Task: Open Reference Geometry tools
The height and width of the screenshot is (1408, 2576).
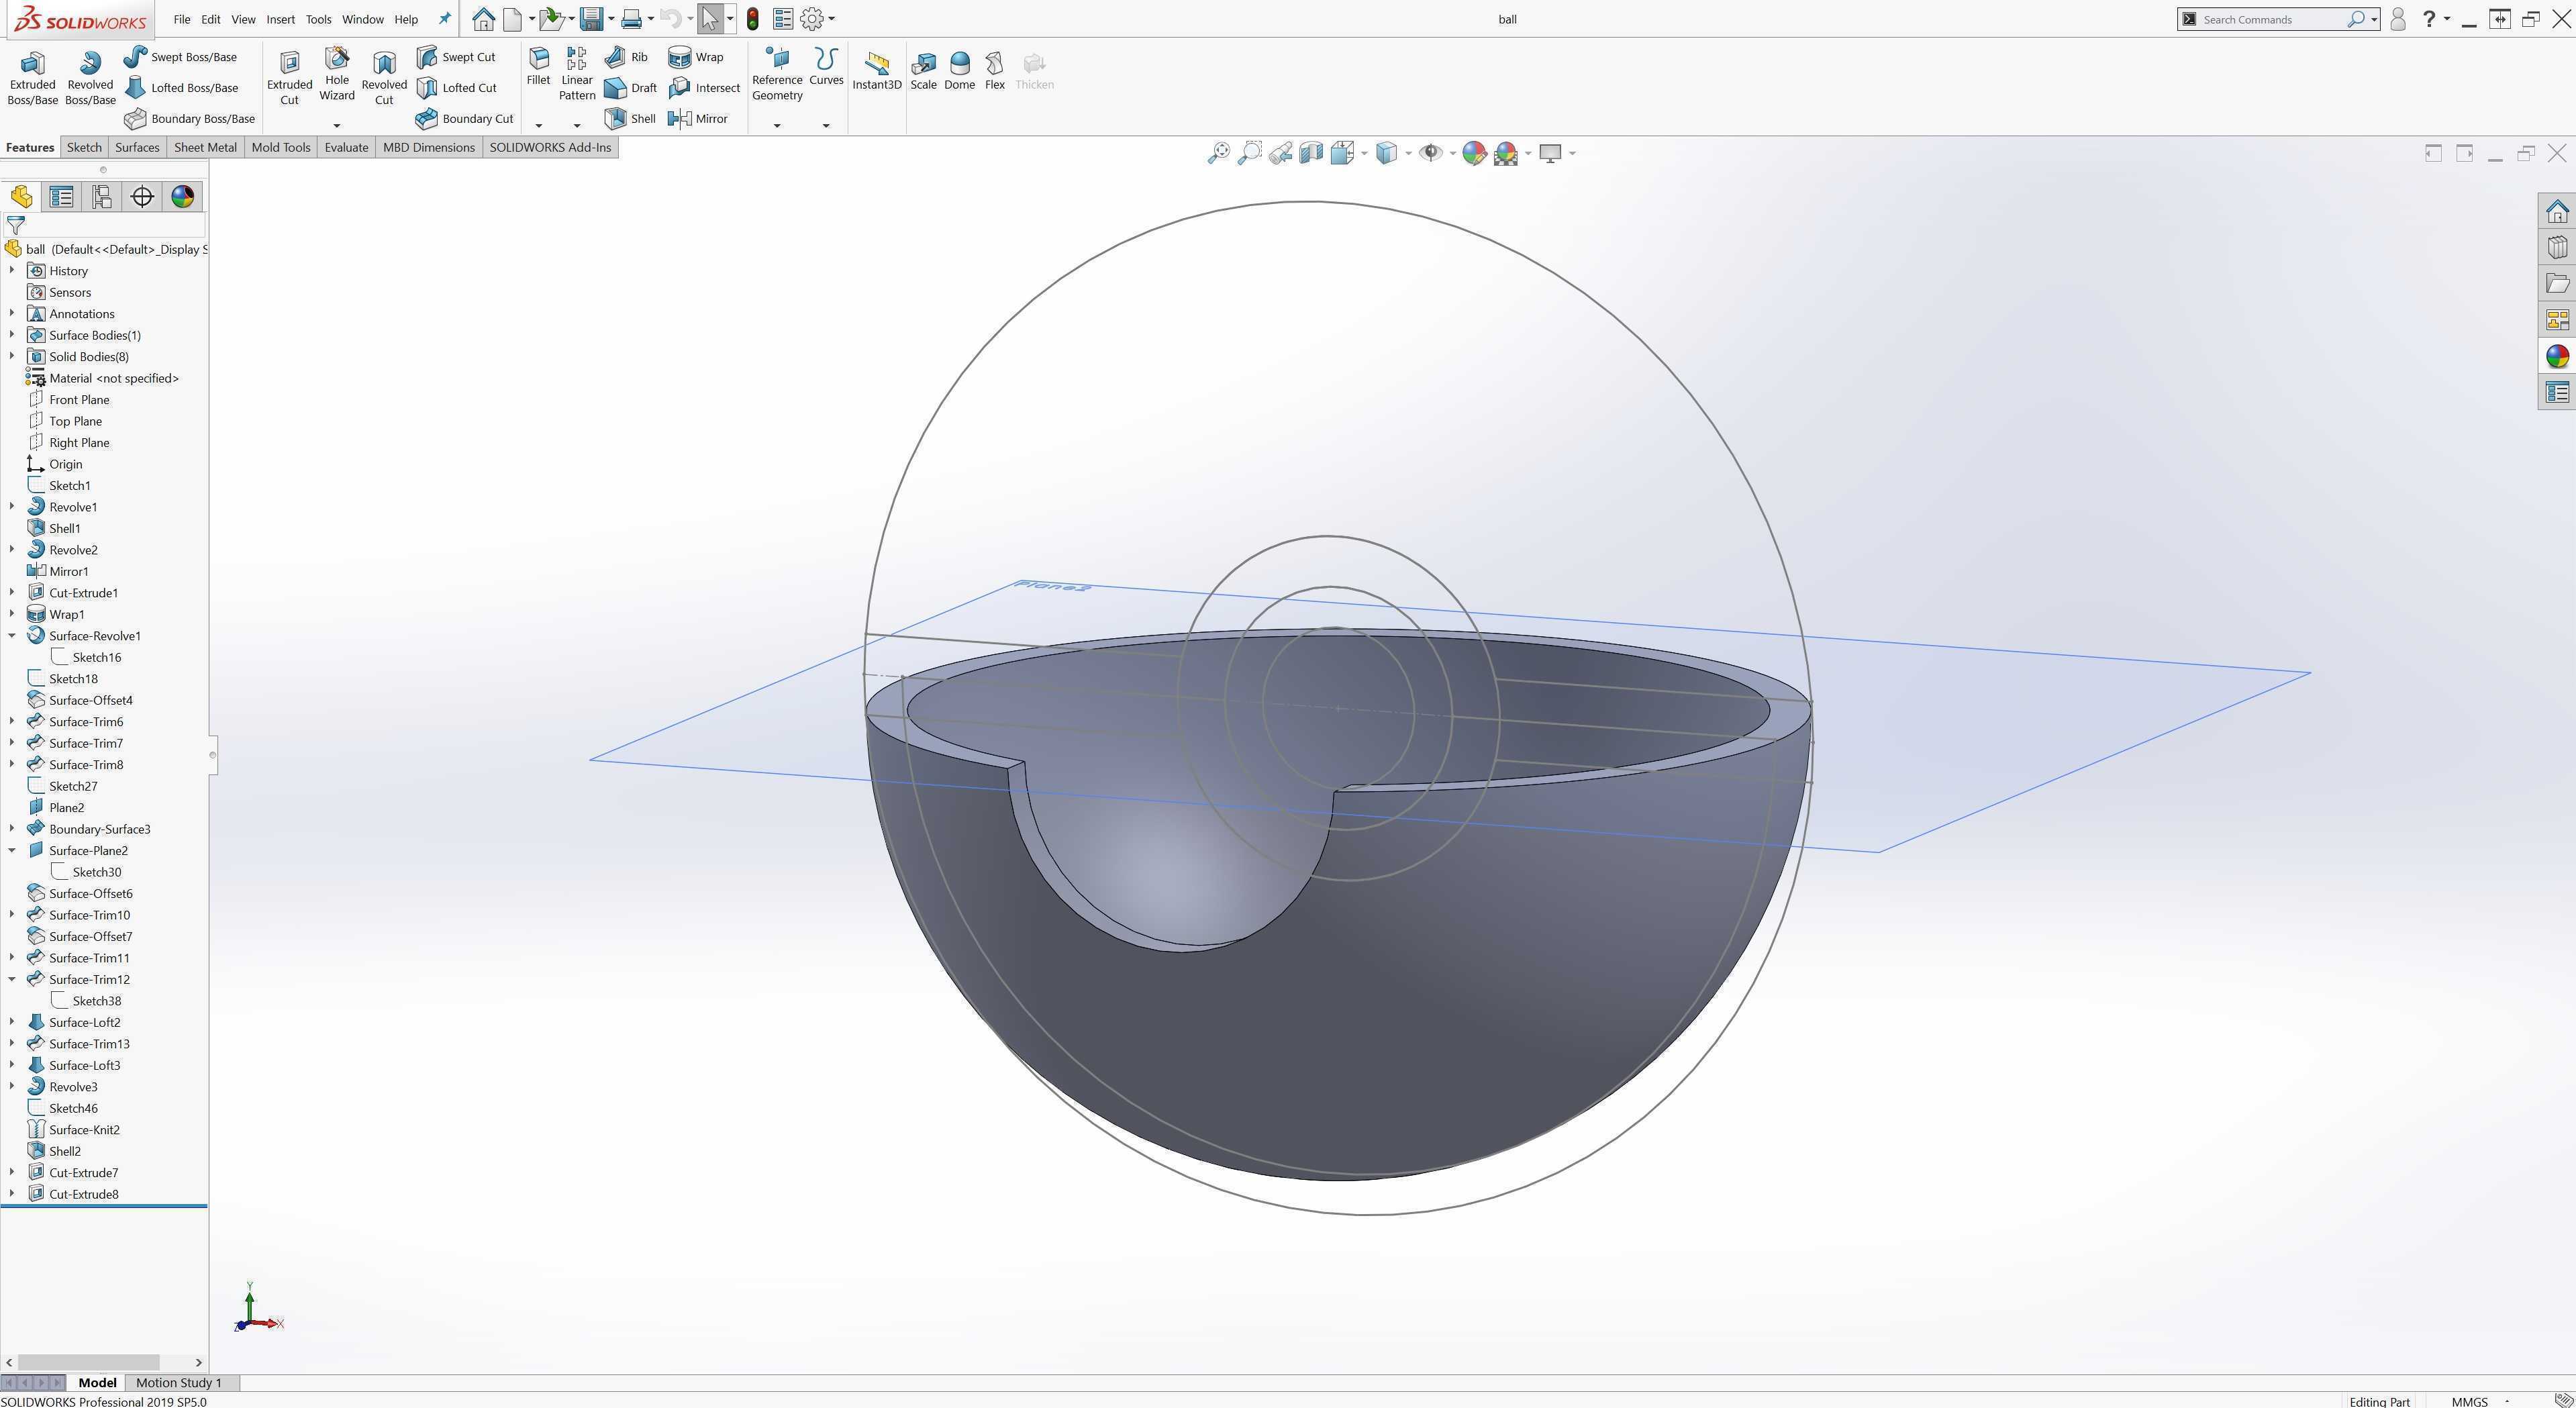Action: [x=777, y=74]
